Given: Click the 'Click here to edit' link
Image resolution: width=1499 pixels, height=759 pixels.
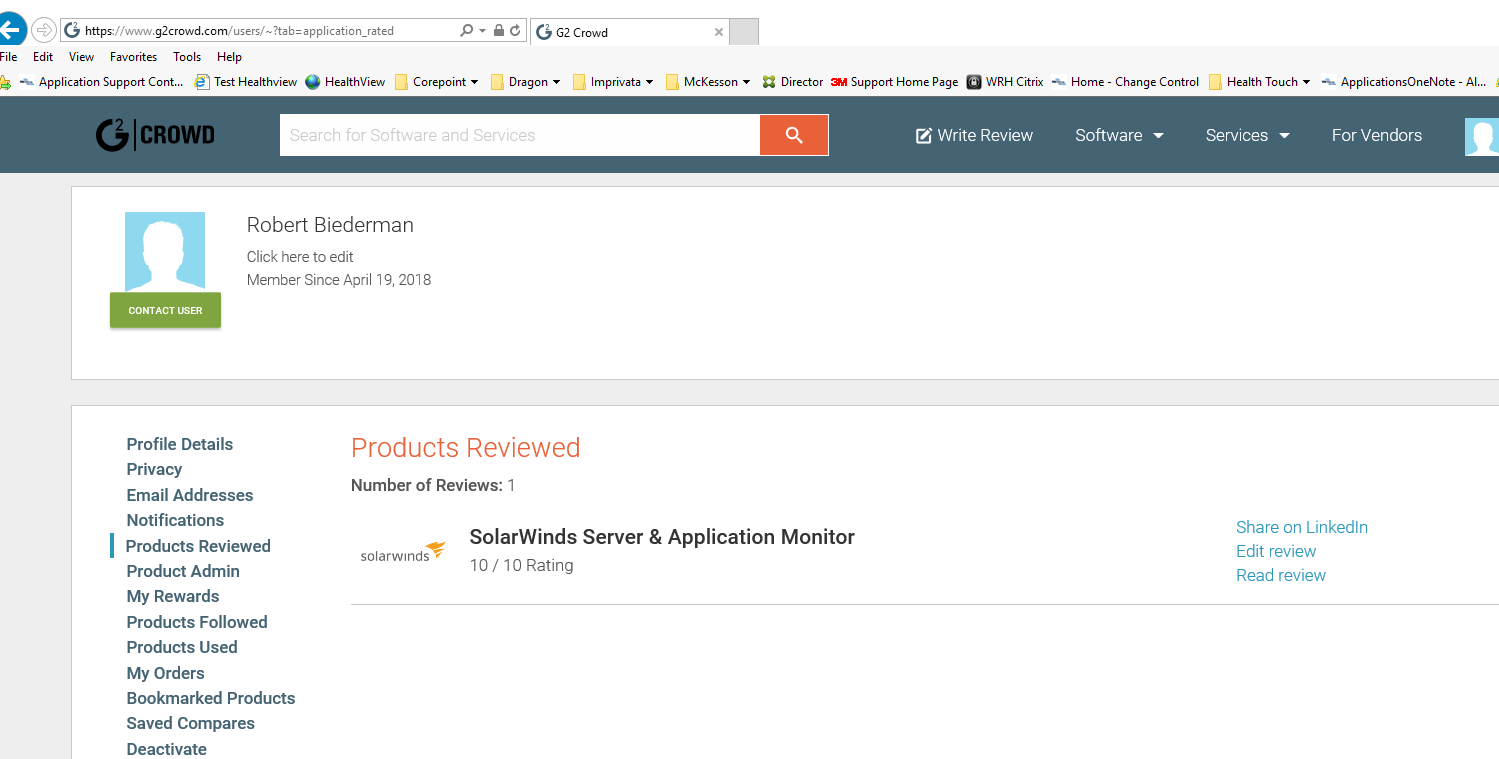Looking at the screenshot, I should [300, 257].
